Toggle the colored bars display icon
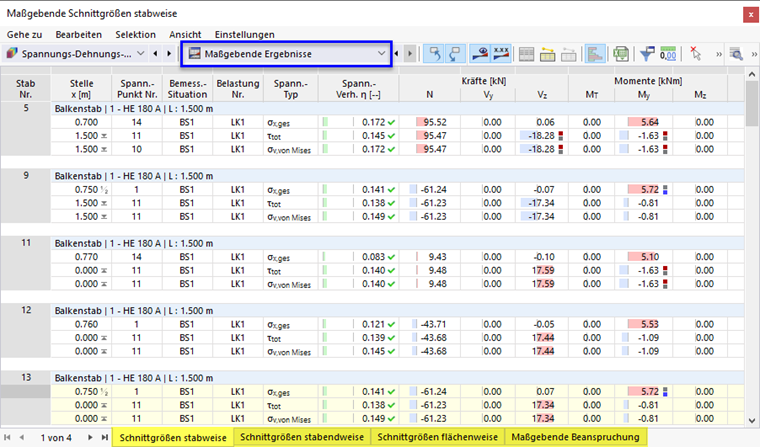Image resolution: width=760 pixels, height=447 pixels. 595,54
